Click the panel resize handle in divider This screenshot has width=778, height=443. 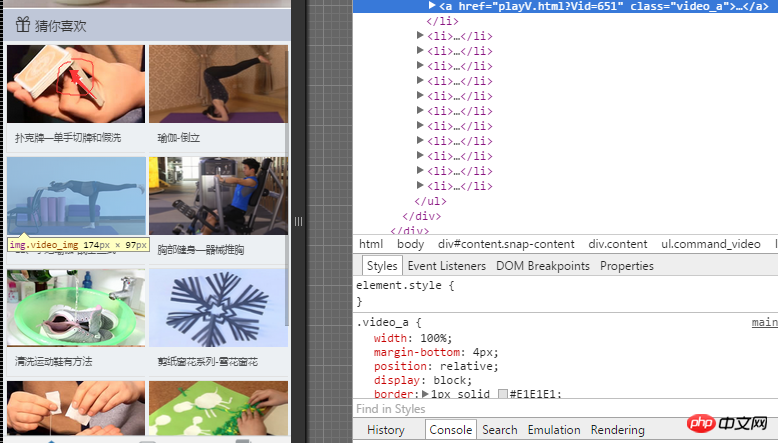pyautogui.click(x=298, y=221)
